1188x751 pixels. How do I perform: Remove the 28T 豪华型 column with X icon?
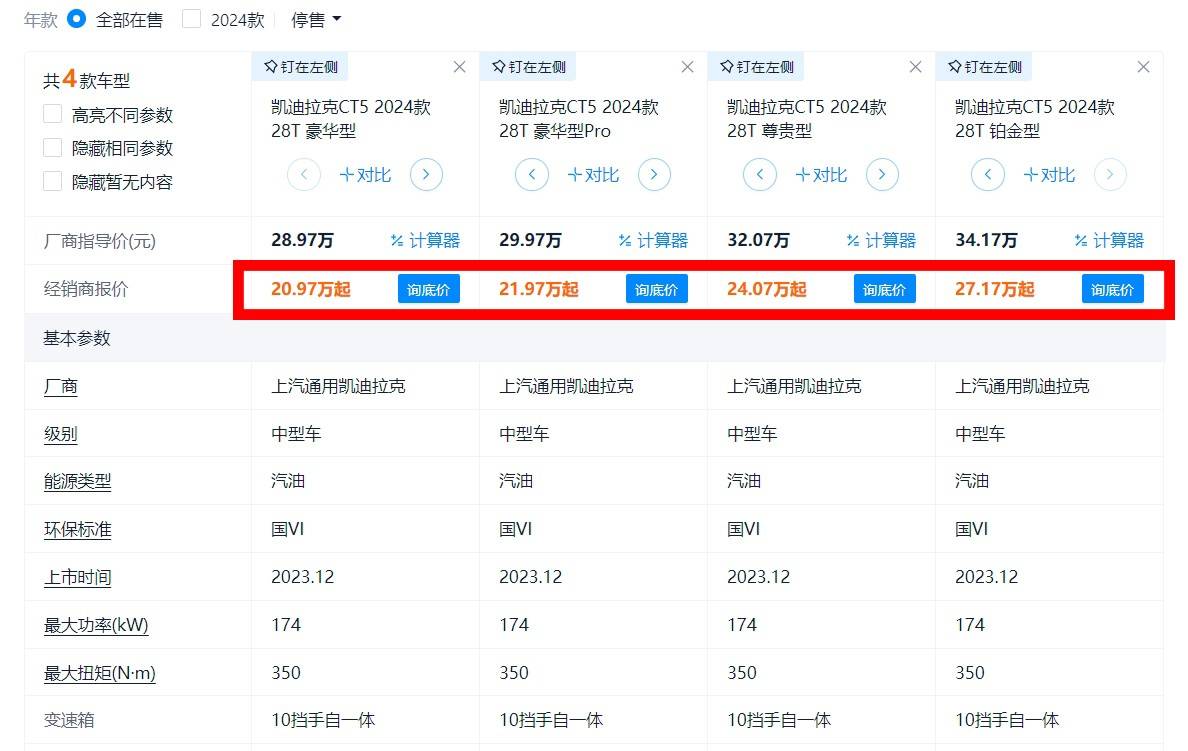click(459, 67)
